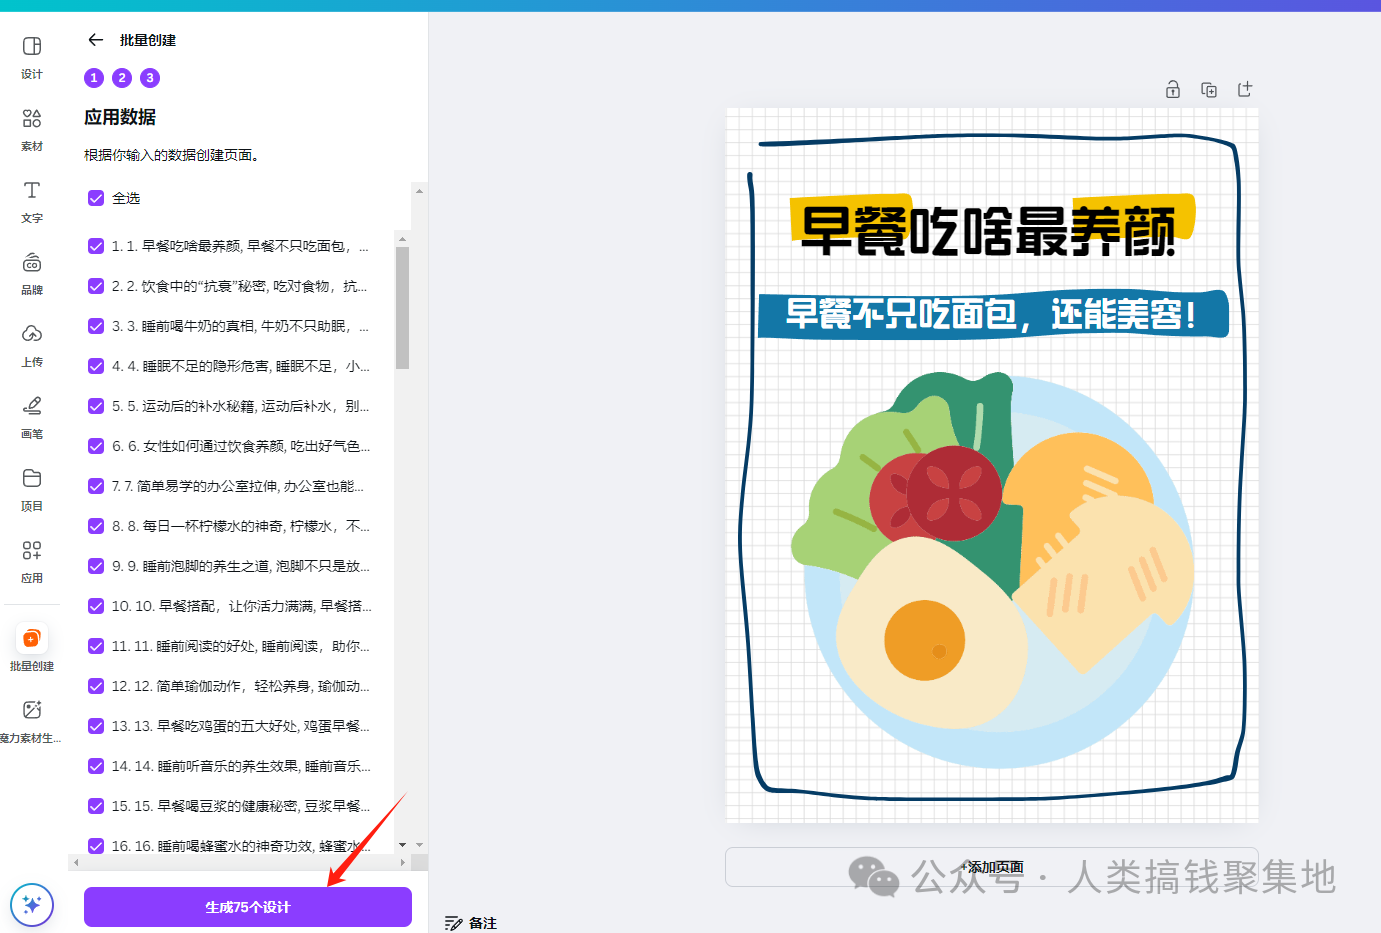Viewport: 1381px width, 933px height.
Task: Switch to step 3 of 批量创建
Action: point(149,77)
